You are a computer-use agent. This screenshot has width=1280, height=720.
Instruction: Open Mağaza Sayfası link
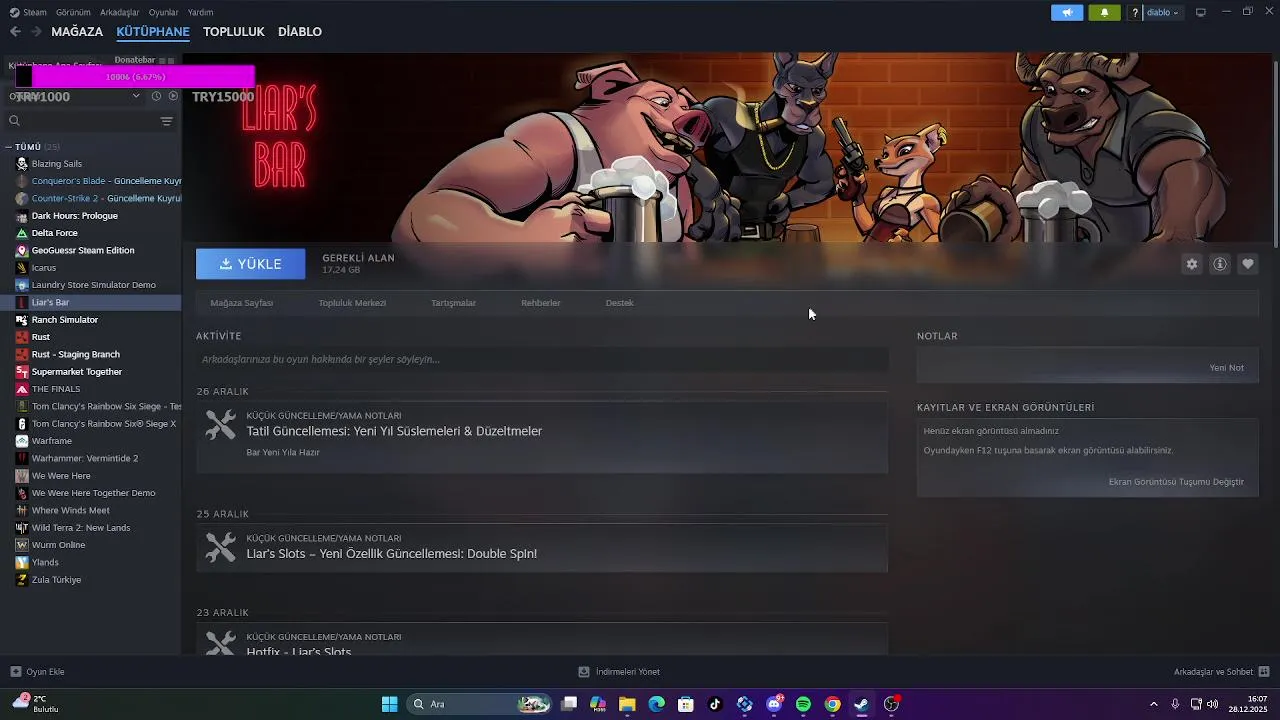coord(242,303)
